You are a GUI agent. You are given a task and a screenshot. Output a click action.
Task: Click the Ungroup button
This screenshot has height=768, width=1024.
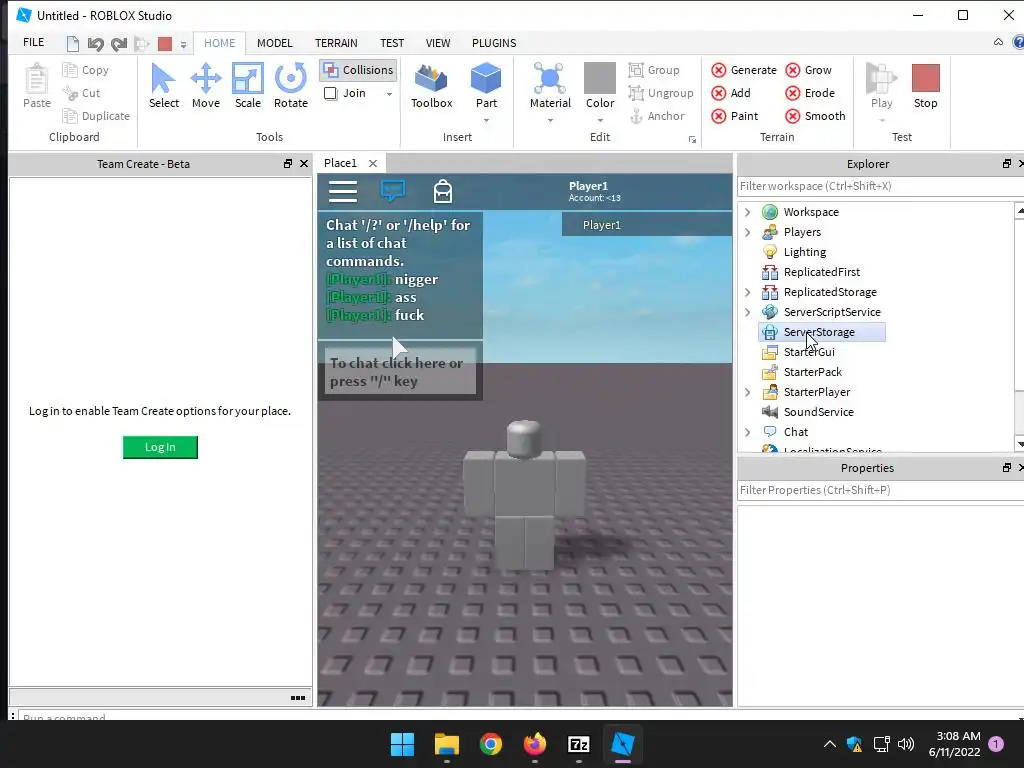[x=661, y=93]
